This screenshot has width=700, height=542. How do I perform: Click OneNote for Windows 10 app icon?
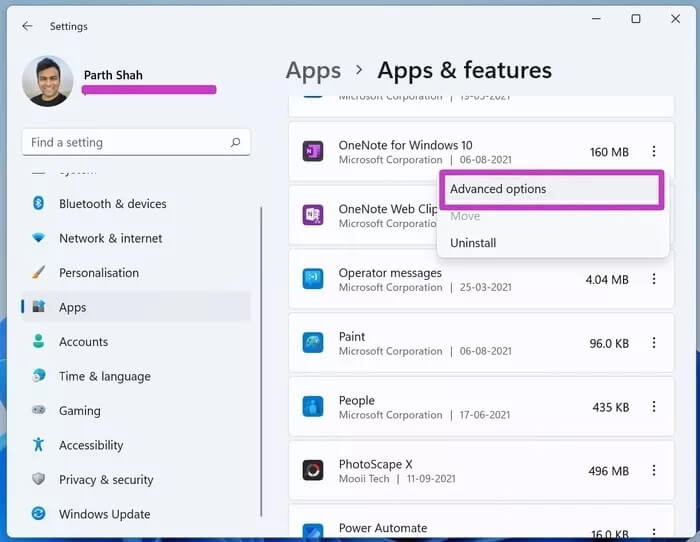(x=313, y=151)
